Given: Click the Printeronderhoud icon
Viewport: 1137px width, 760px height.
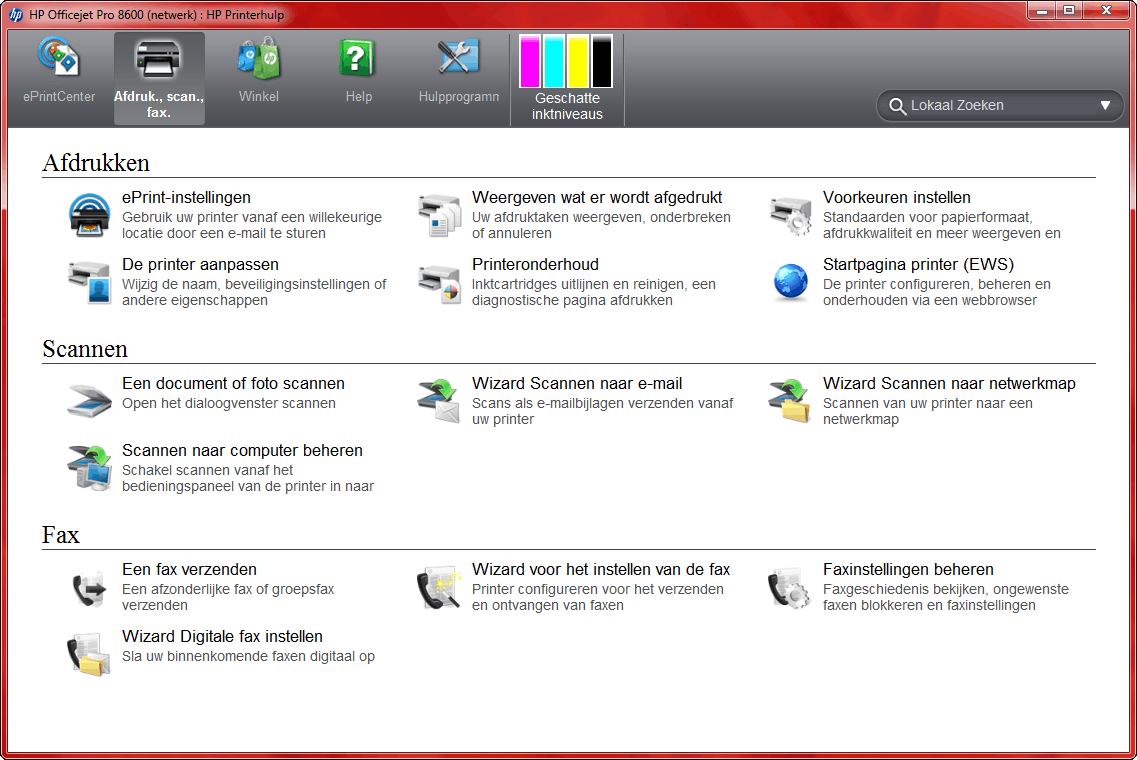Looking at the screenshot, I should 439,284.
